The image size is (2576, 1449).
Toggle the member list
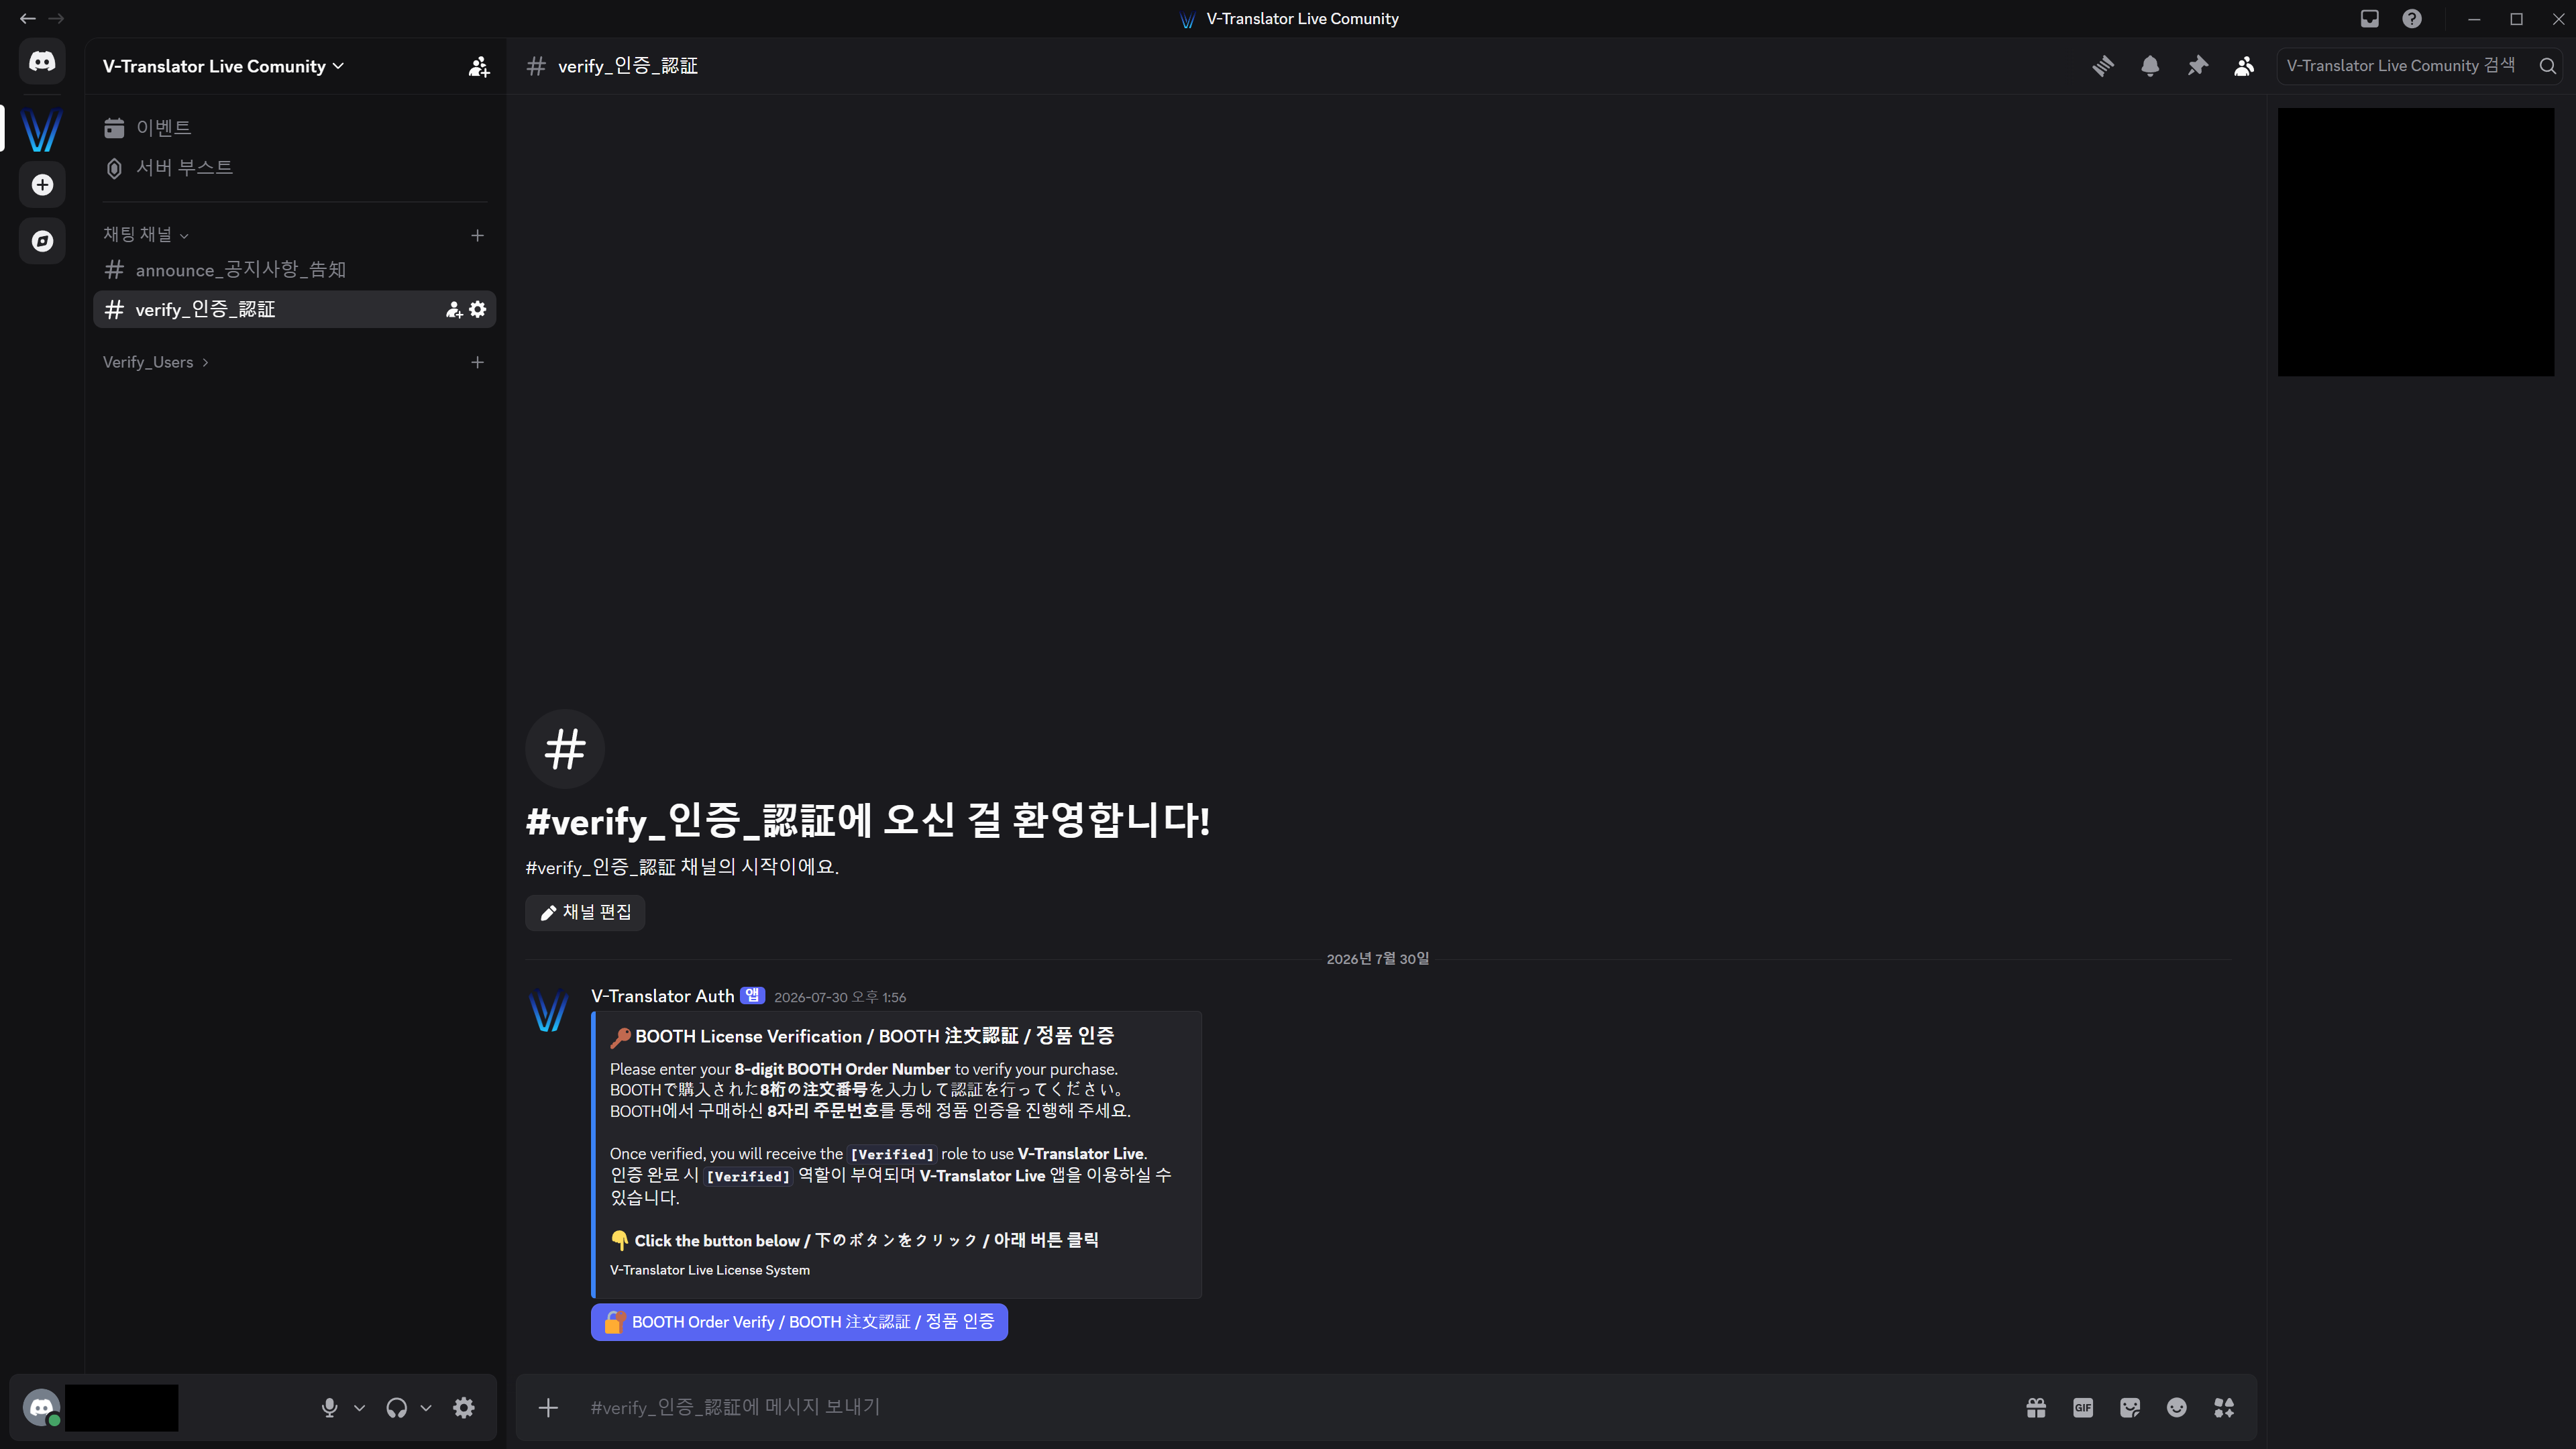click(2244, 66)
